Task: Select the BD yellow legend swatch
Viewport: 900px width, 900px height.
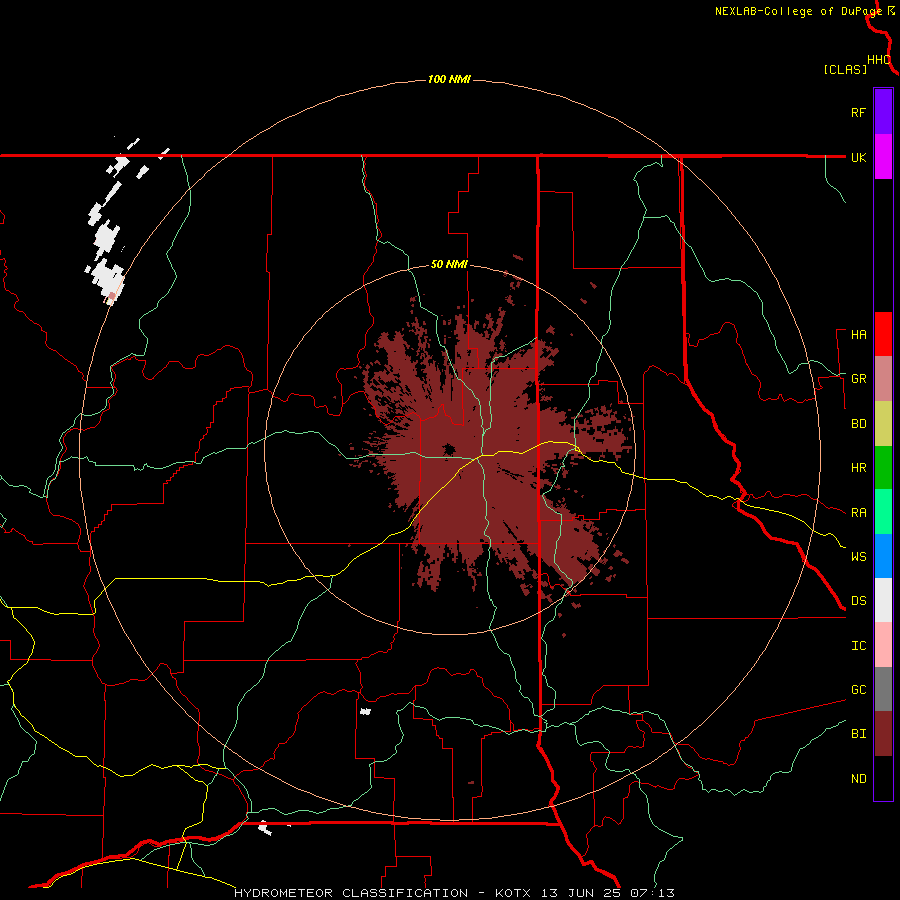Action: pos(883,424)
